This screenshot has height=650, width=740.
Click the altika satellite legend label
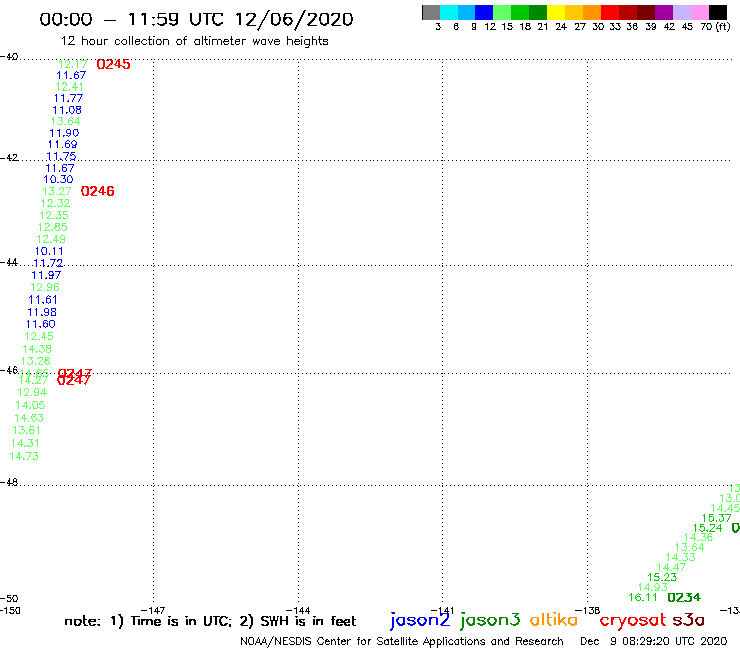(553, 620)
